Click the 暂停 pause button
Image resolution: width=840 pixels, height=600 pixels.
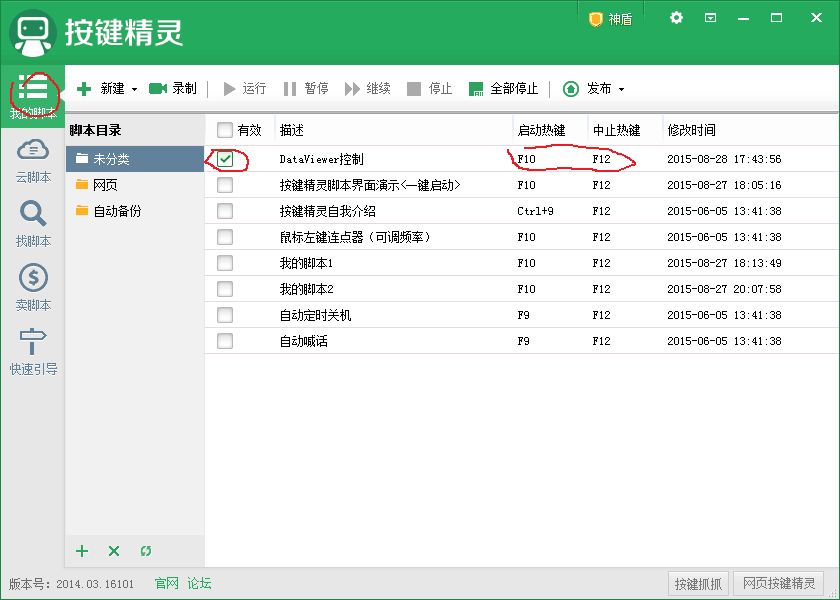coord(306,88)
